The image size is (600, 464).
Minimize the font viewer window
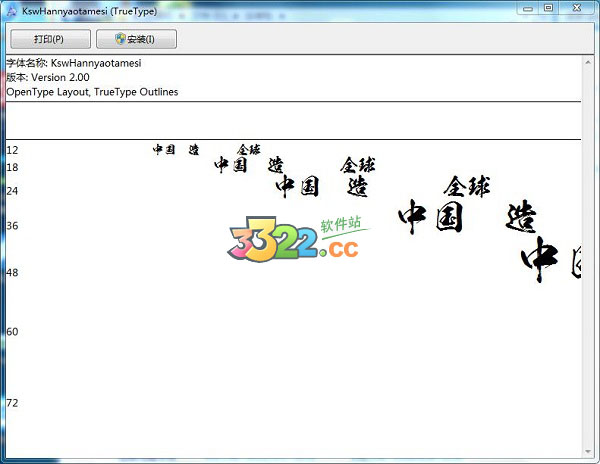click(528, 8)
